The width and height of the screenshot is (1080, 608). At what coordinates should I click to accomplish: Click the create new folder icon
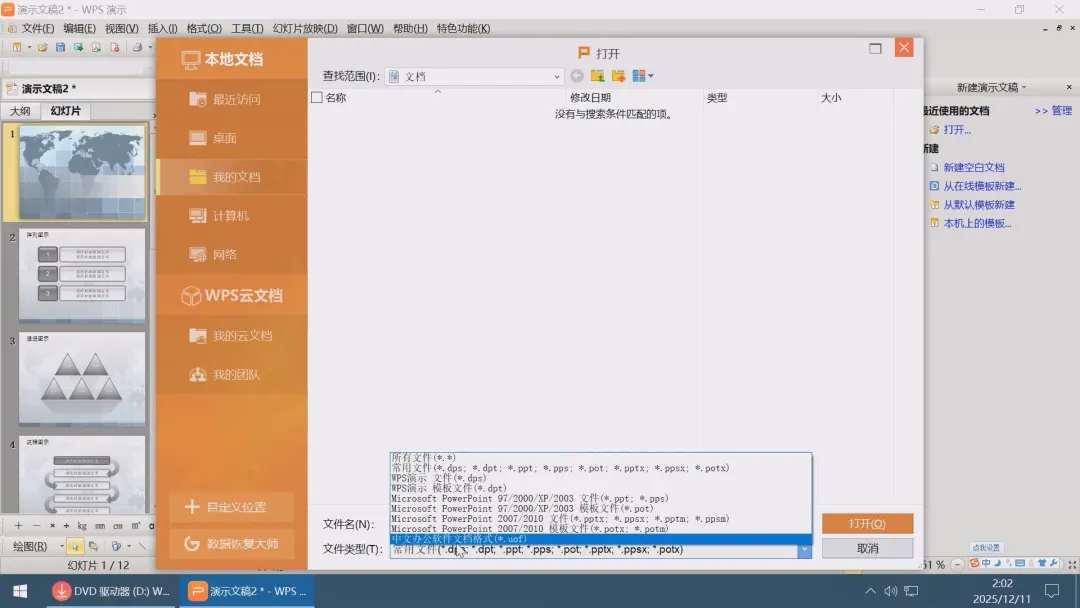point(618,76)
